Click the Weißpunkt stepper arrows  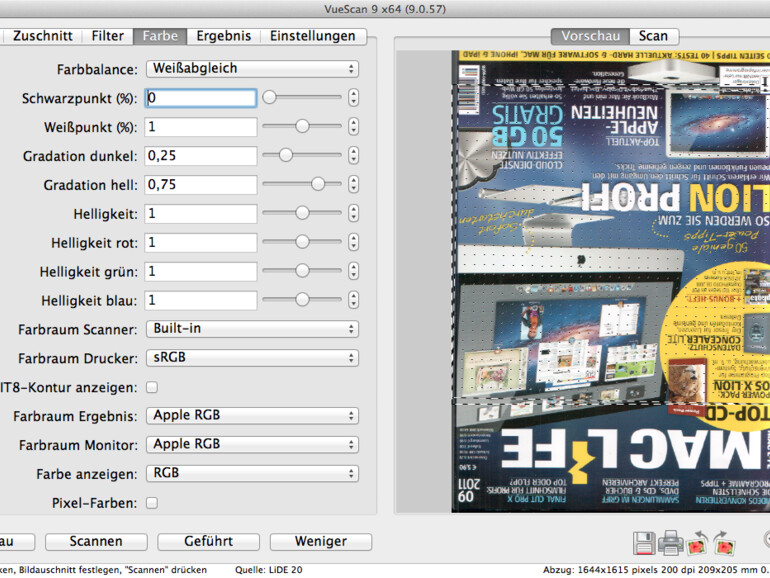[353, 127]
